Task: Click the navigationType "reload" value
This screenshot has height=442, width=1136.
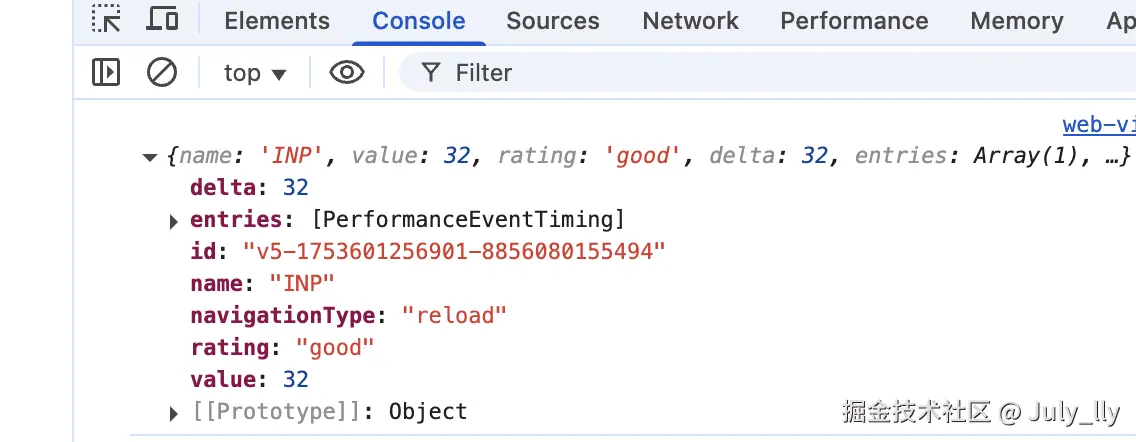Action: tap(454, 315)
